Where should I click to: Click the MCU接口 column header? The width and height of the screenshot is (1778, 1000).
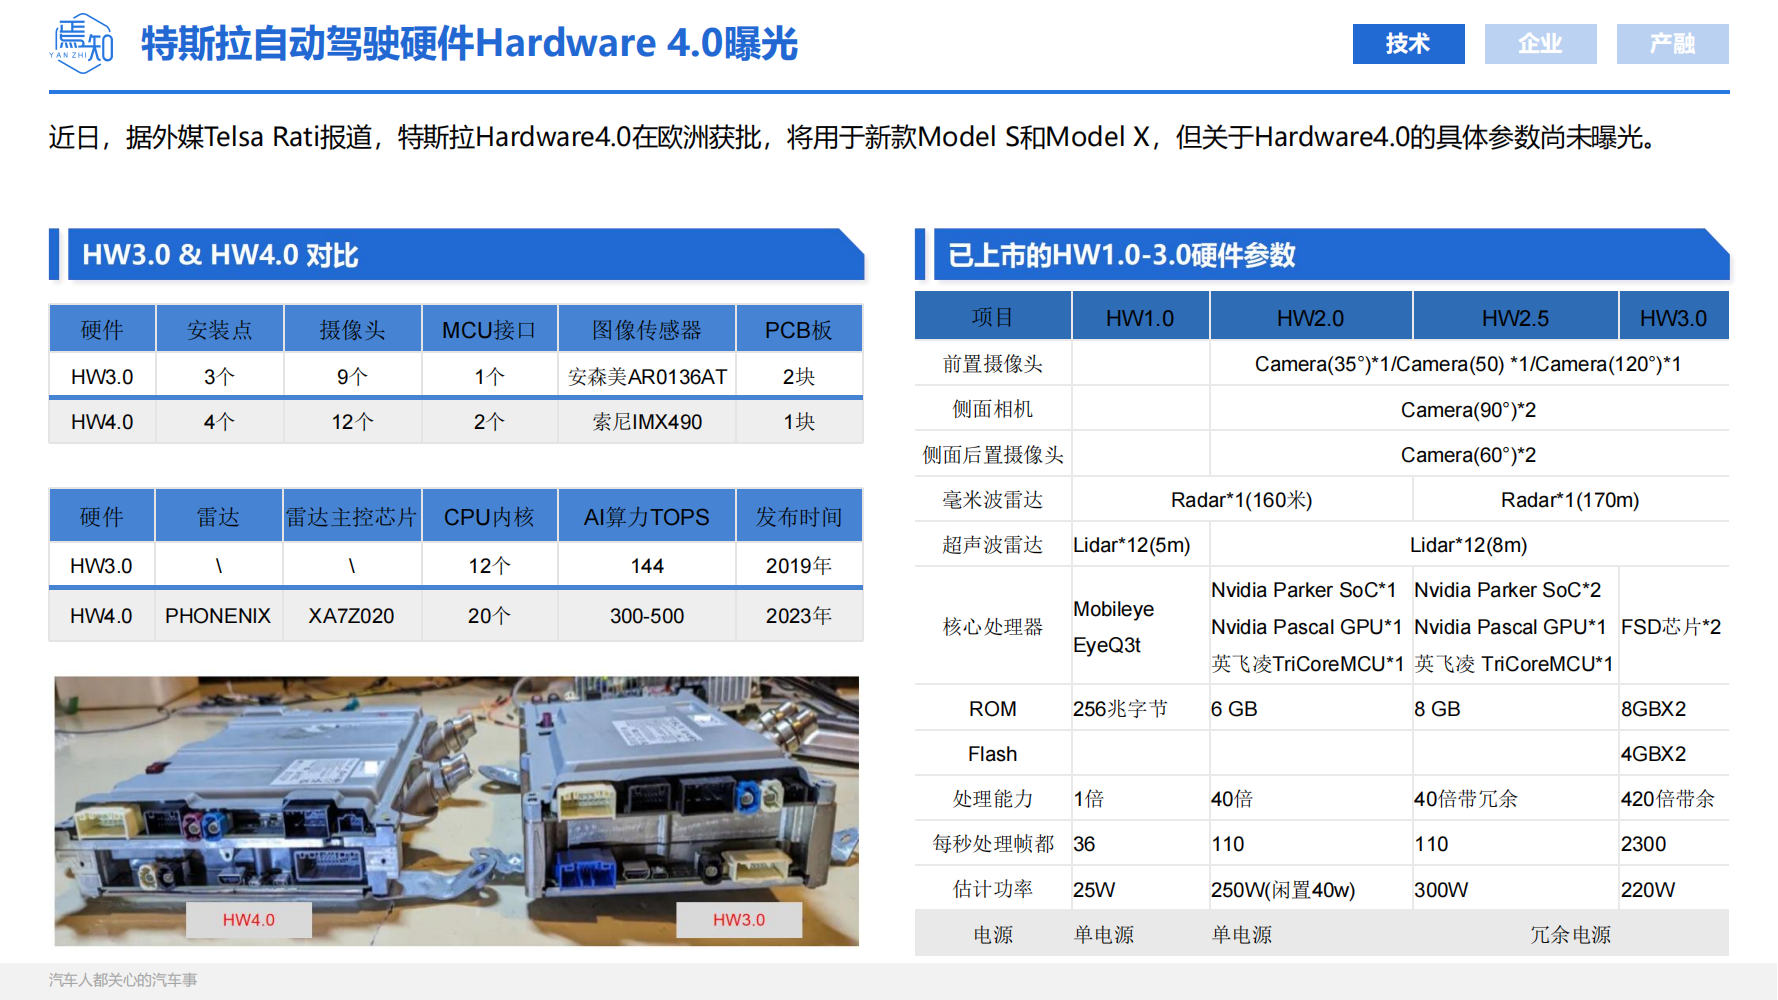click(489, 330)
